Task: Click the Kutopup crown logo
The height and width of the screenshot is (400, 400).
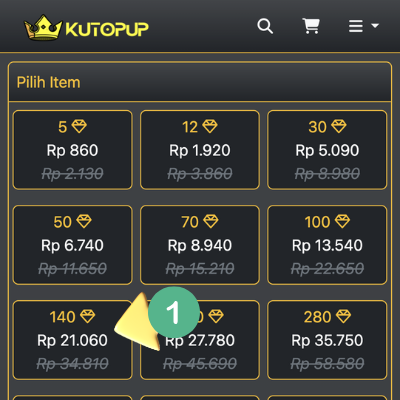Action: pos(43,27)
